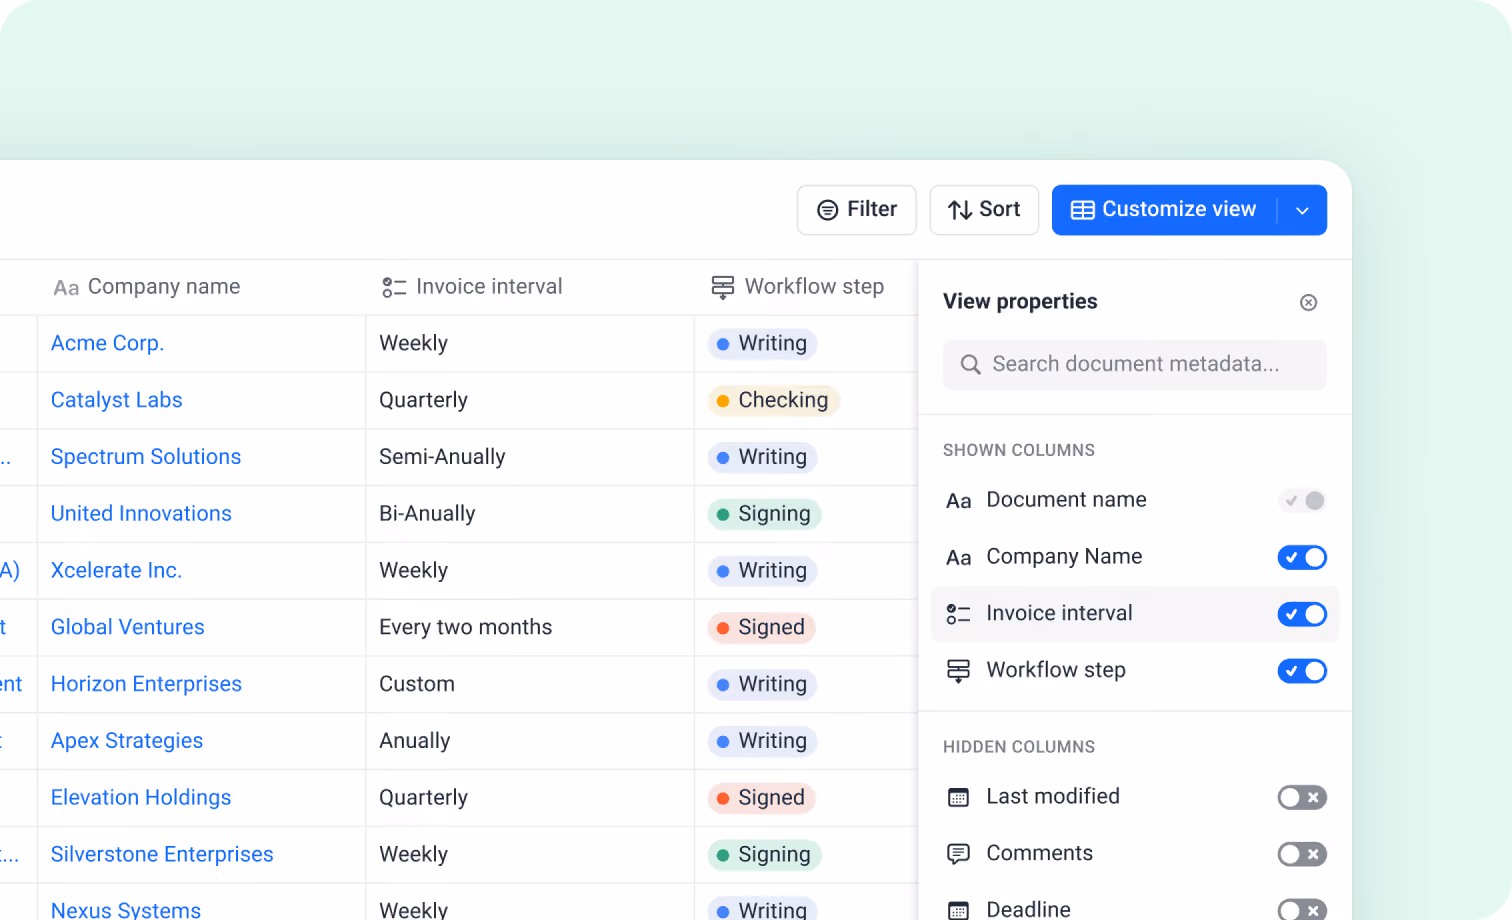Open Apex Strategies link
Image resolution: width=1512 pixels, height=920 pixels.
pyautogui.click(x=127, y=741)
